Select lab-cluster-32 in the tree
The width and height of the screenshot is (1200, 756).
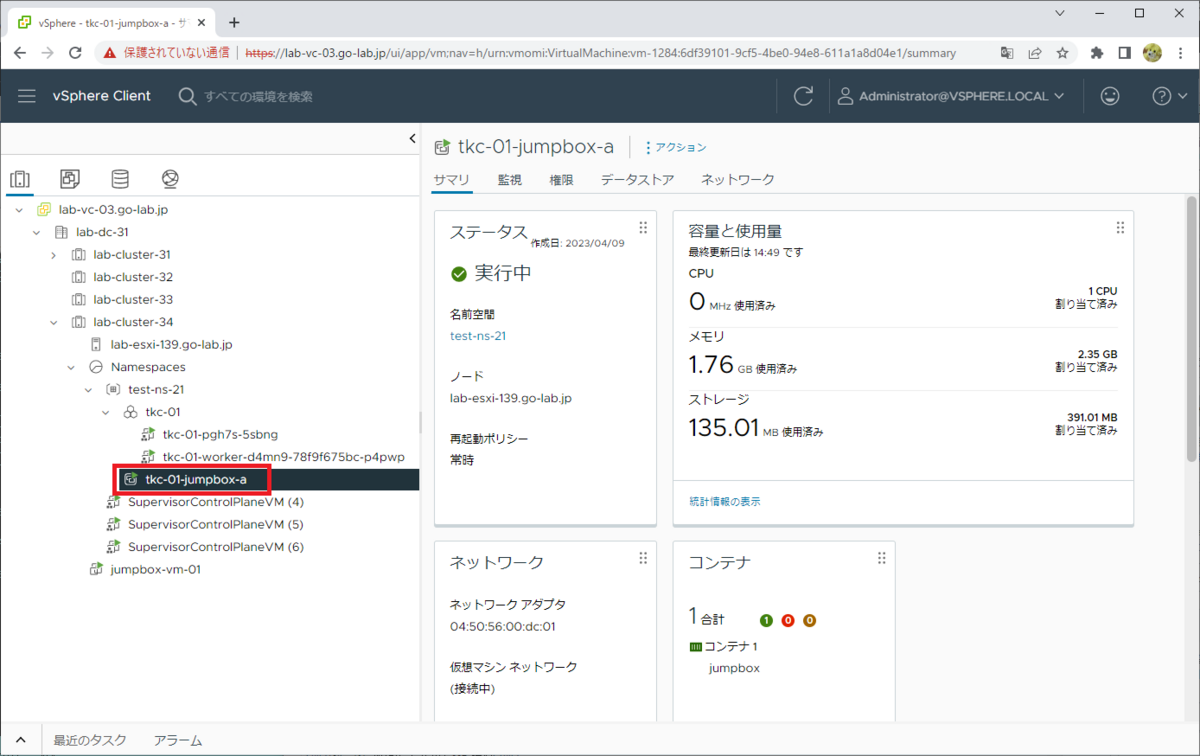[x=133, y=277]
